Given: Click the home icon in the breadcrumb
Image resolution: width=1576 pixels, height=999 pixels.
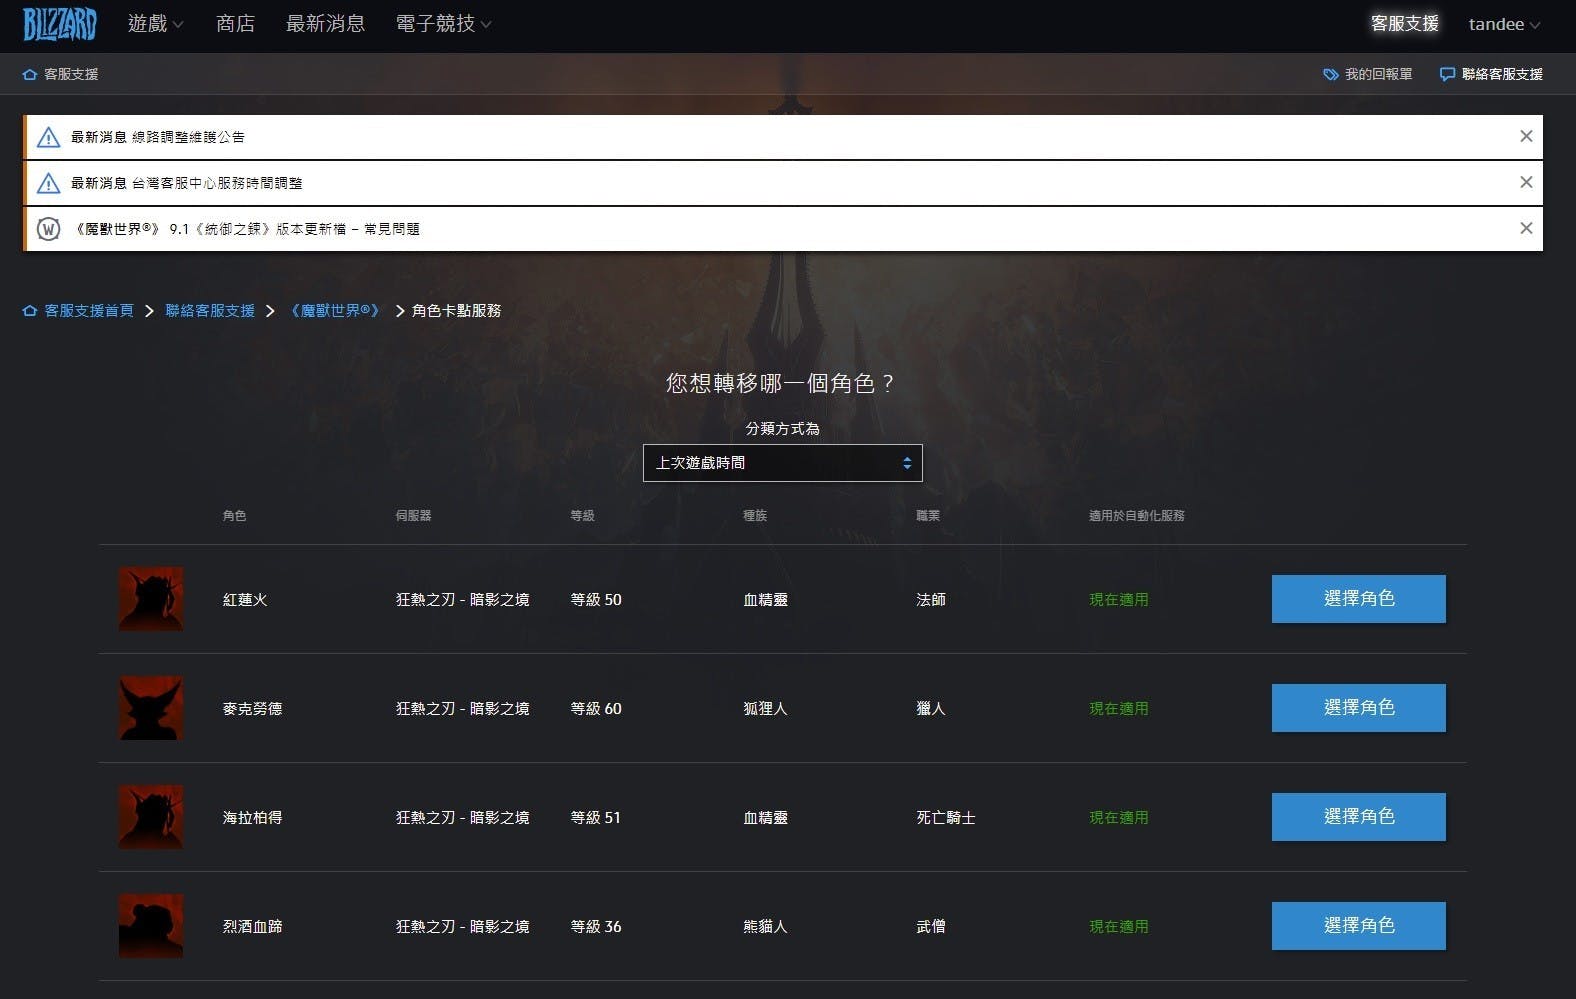Looking at the screenshot, I should (x=30, y=311).
